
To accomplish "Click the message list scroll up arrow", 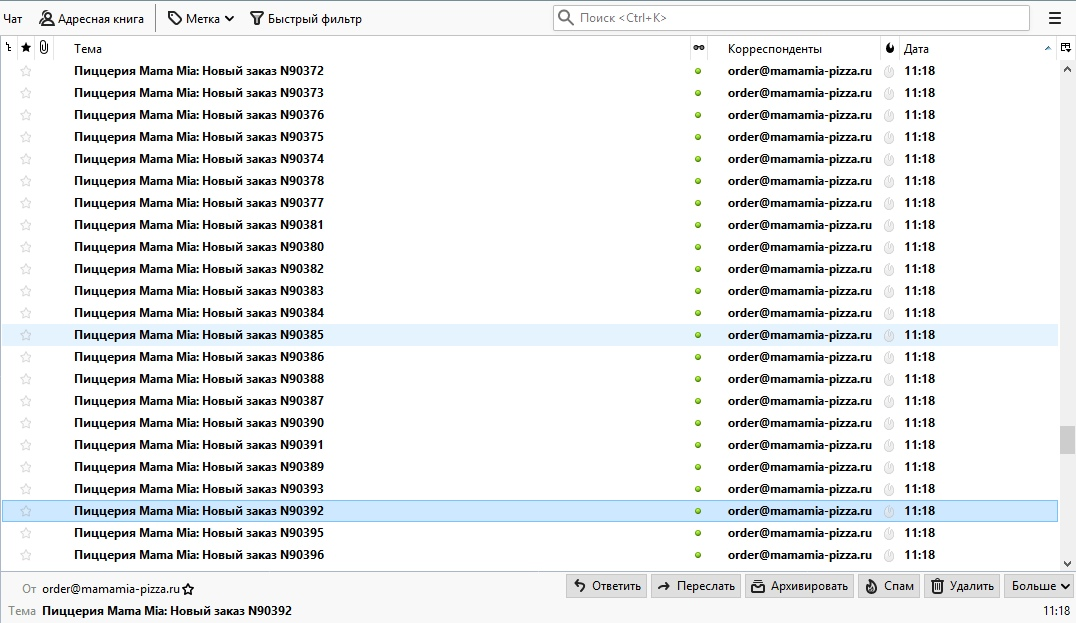I will pos(1067,69).
